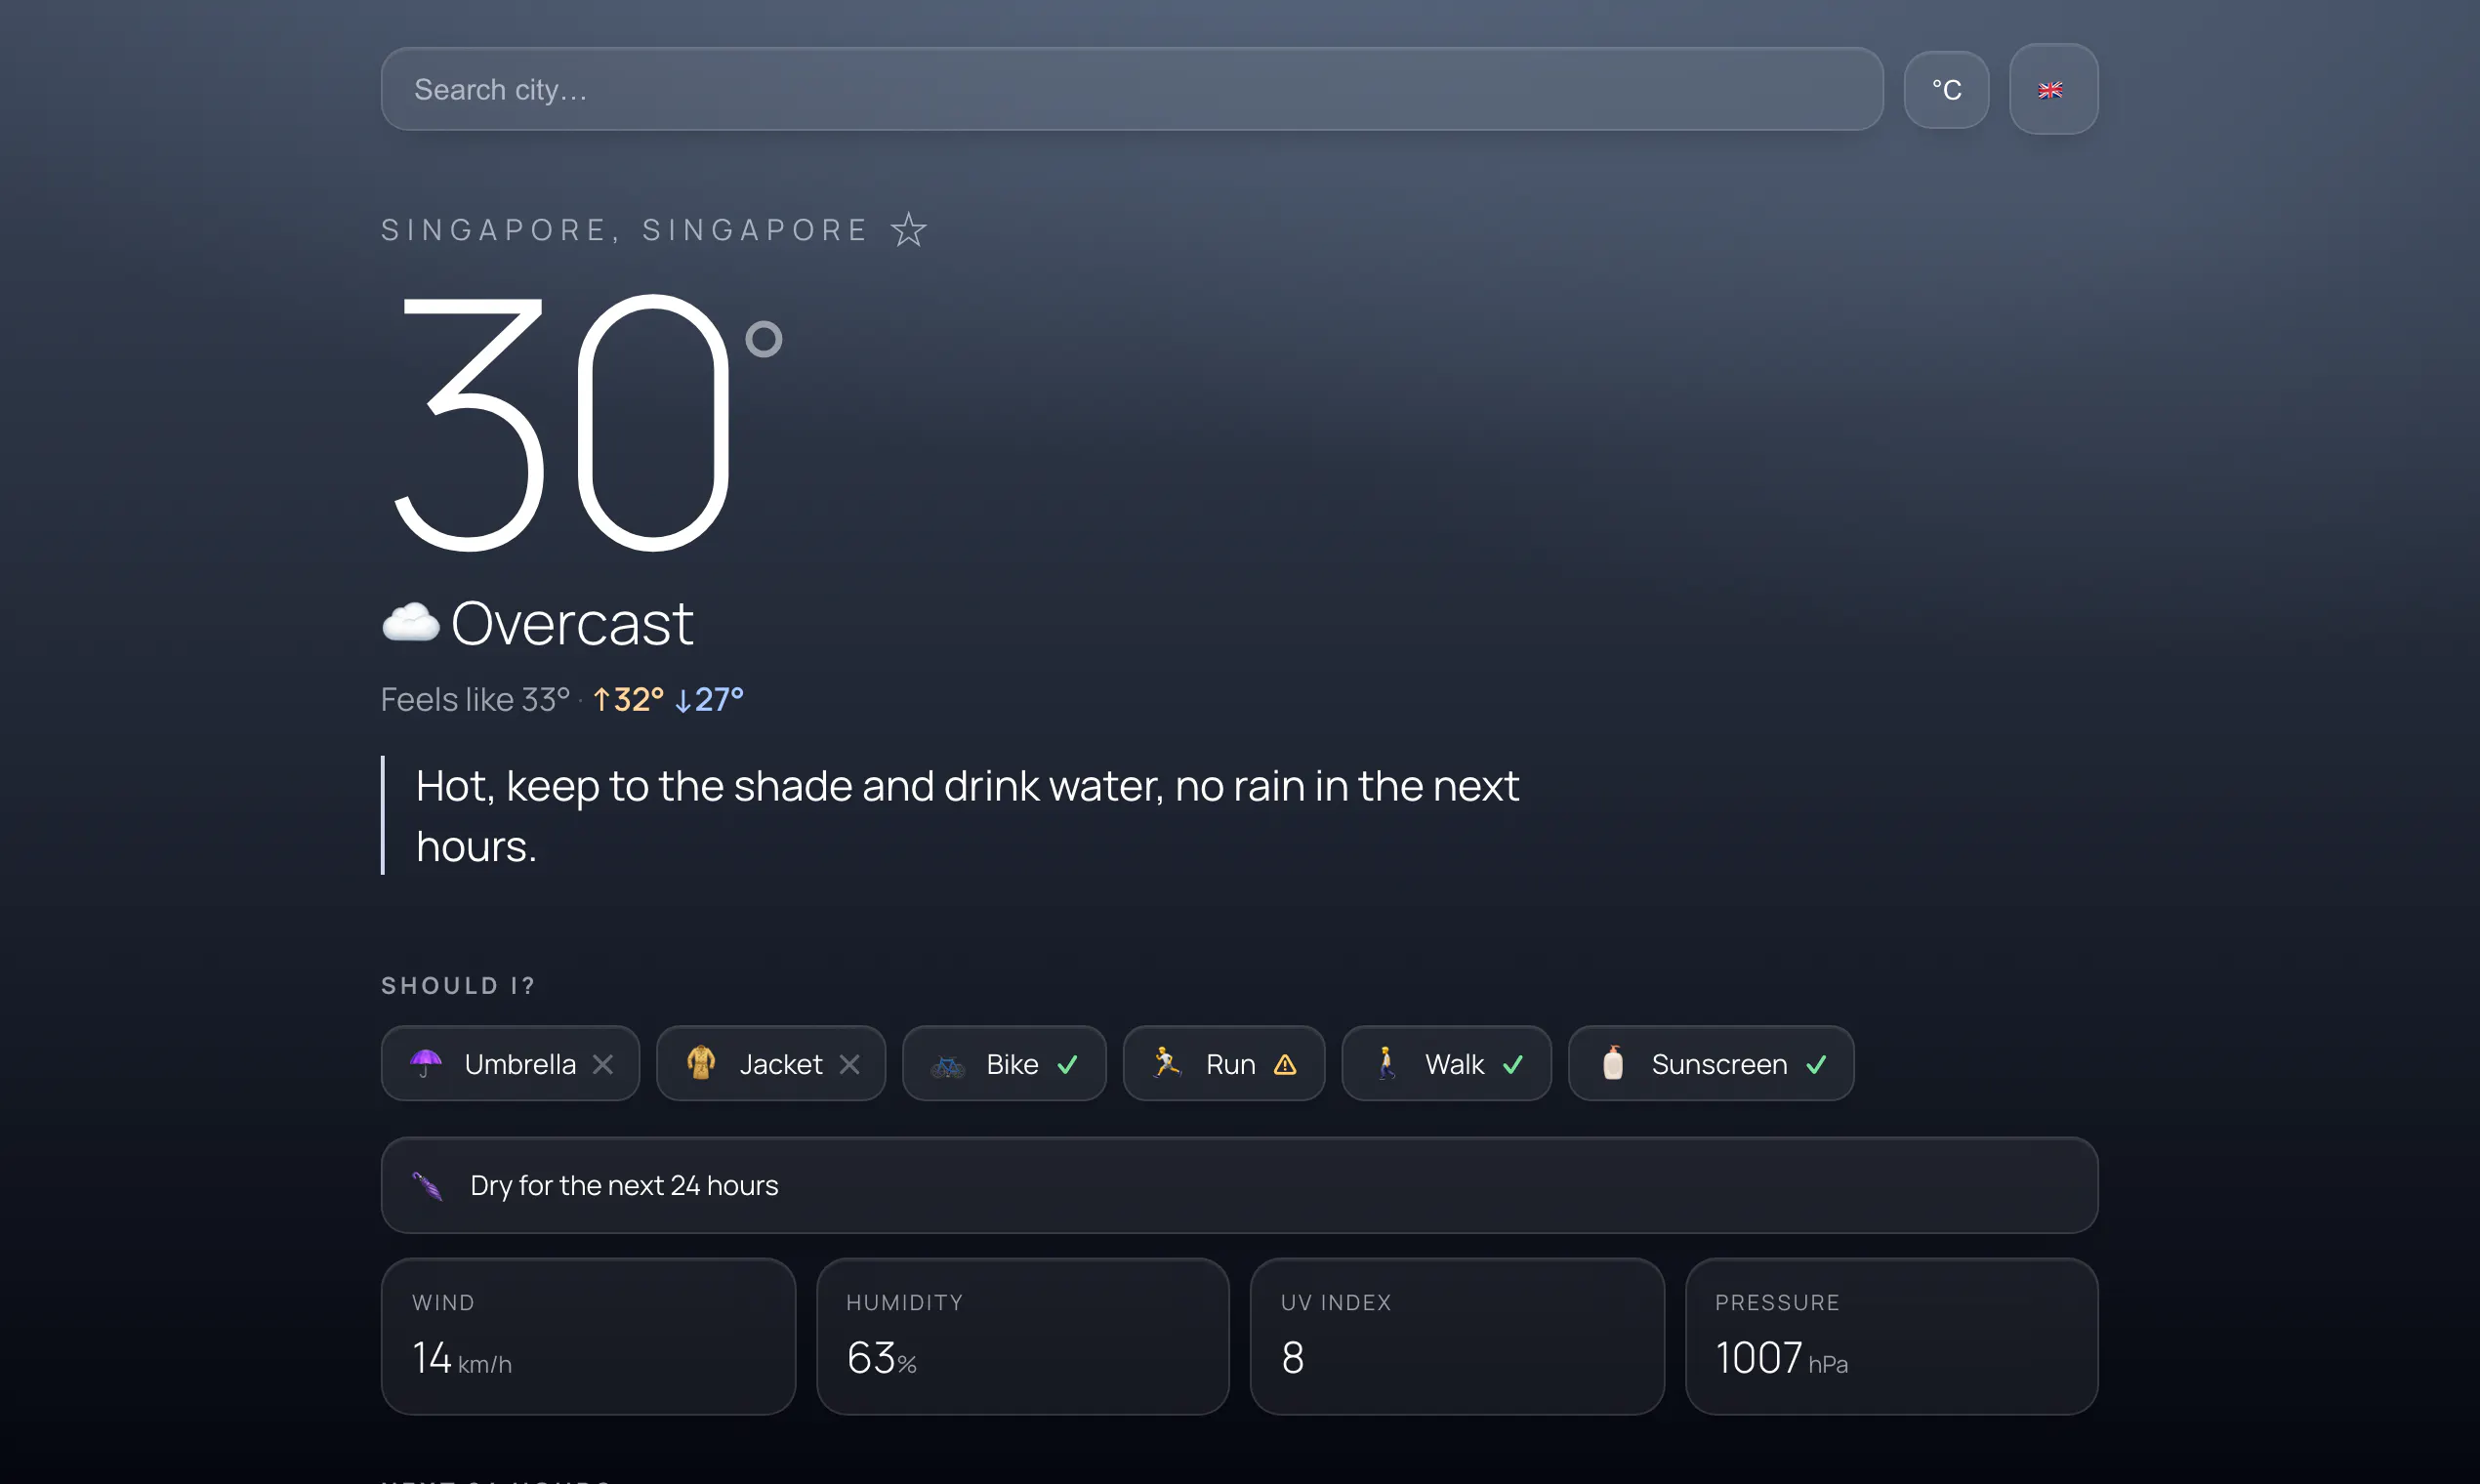Open the language selector with UK flag
The width and height of the screenshot is (2480, 1484).
click(2053, 89)
